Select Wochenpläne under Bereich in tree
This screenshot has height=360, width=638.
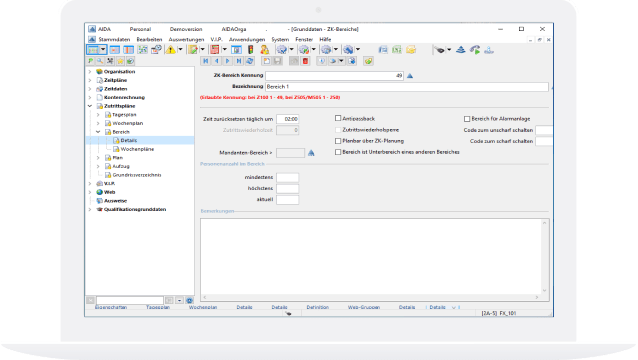(x=137, y=149)
